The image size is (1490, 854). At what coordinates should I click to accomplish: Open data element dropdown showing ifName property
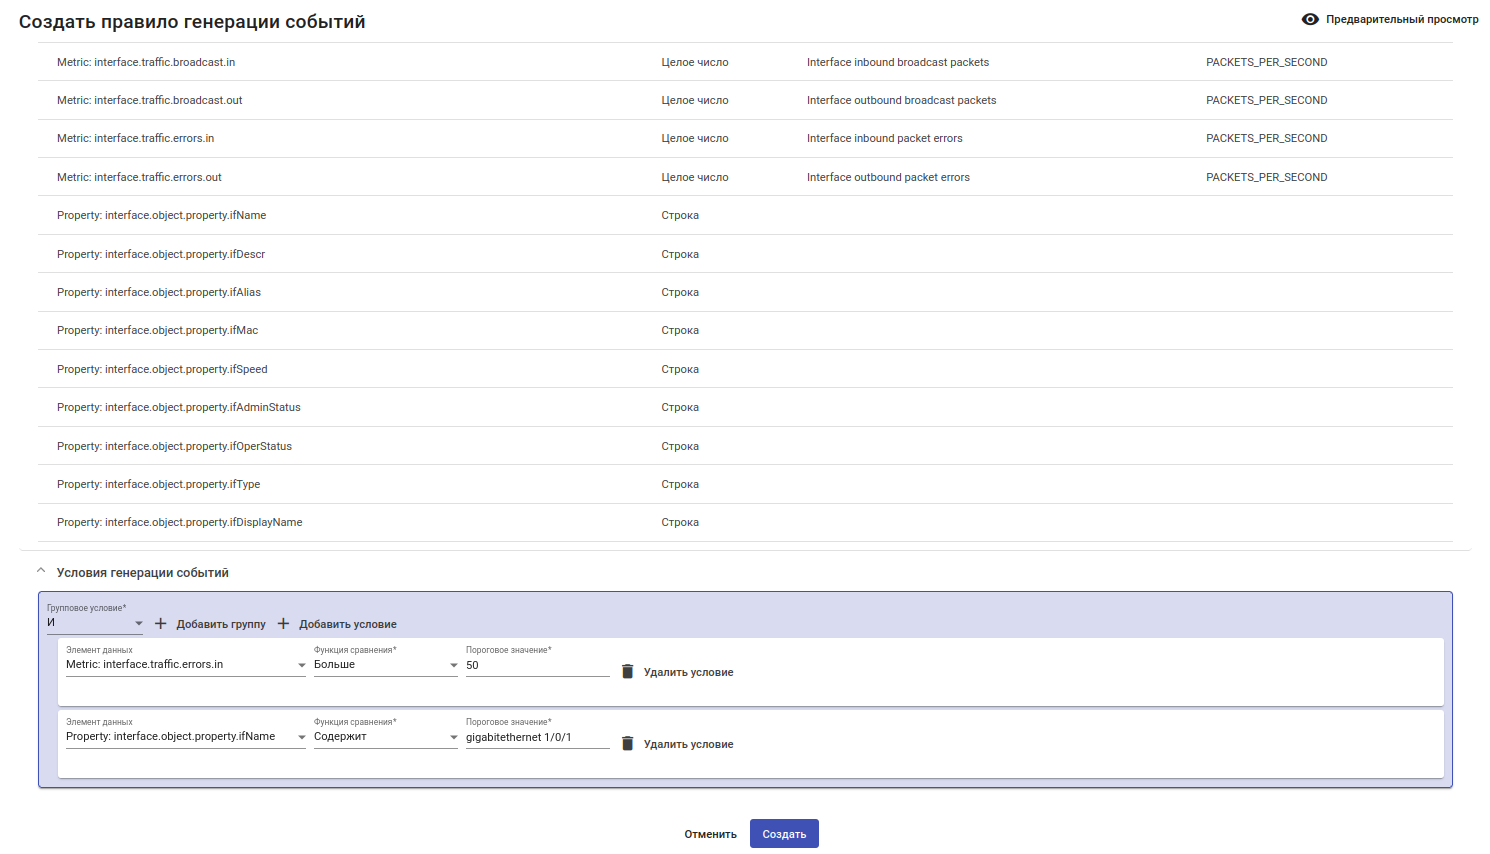[x=186, y=737]
